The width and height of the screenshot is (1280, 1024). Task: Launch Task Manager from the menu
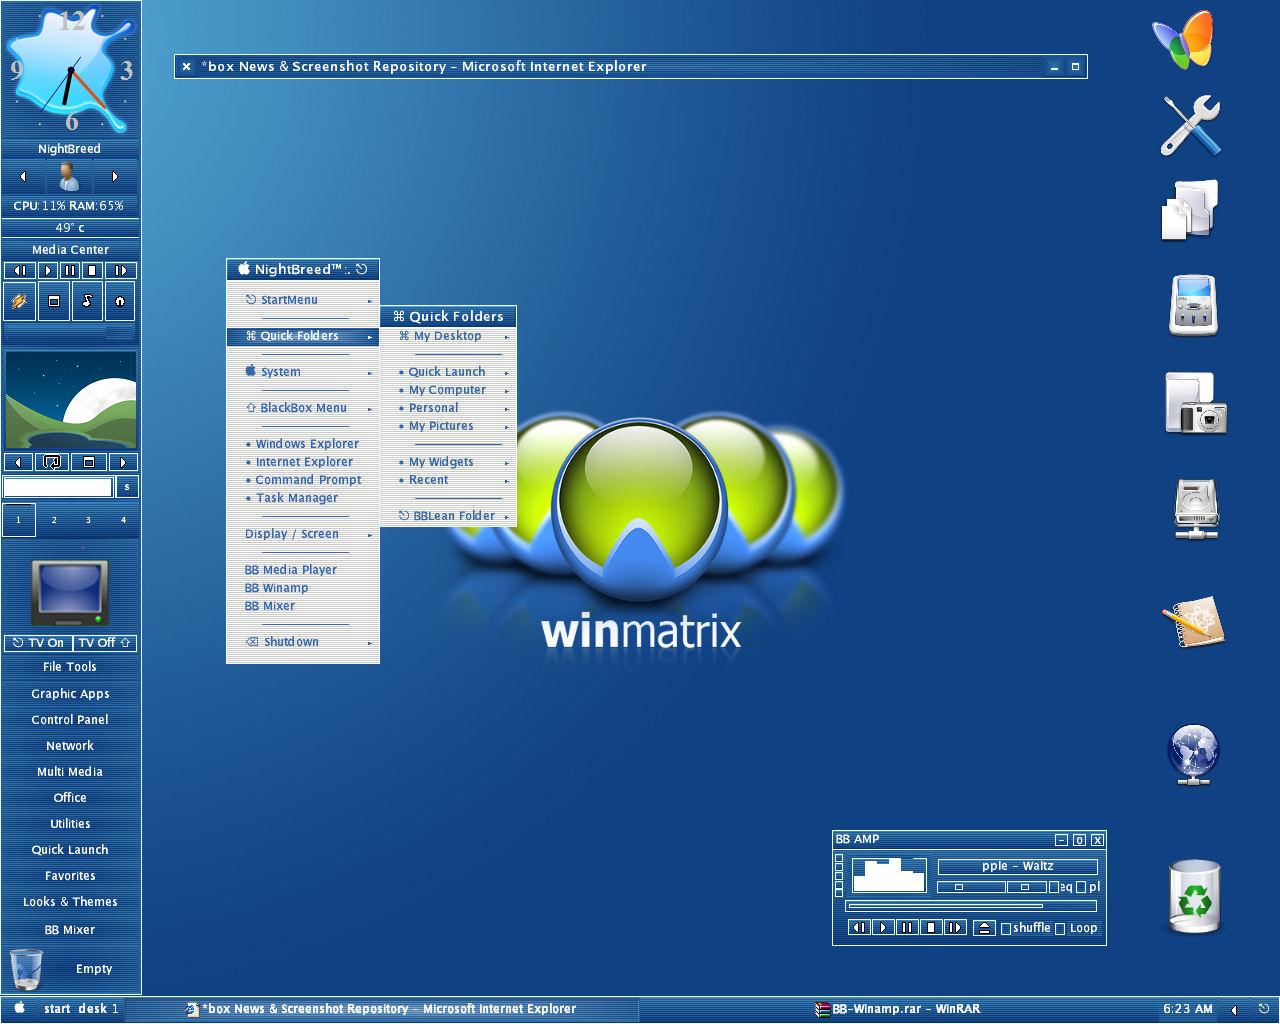[303, 498]
